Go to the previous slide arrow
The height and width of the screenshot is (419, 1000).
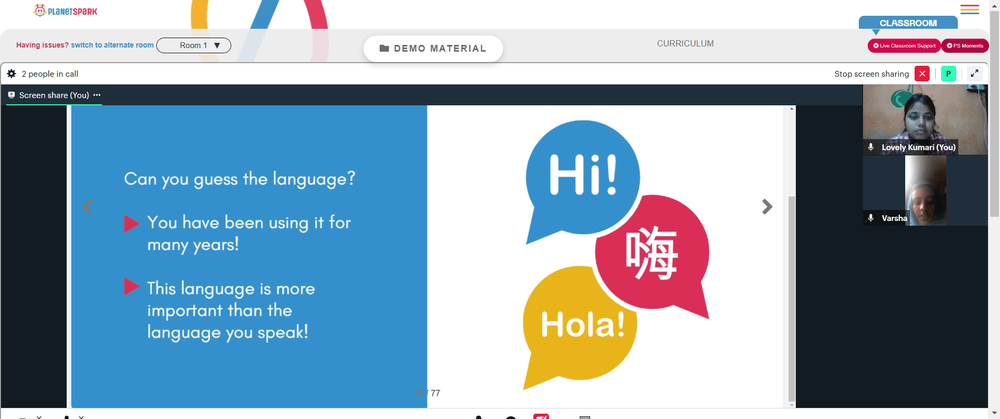[88, 206]
